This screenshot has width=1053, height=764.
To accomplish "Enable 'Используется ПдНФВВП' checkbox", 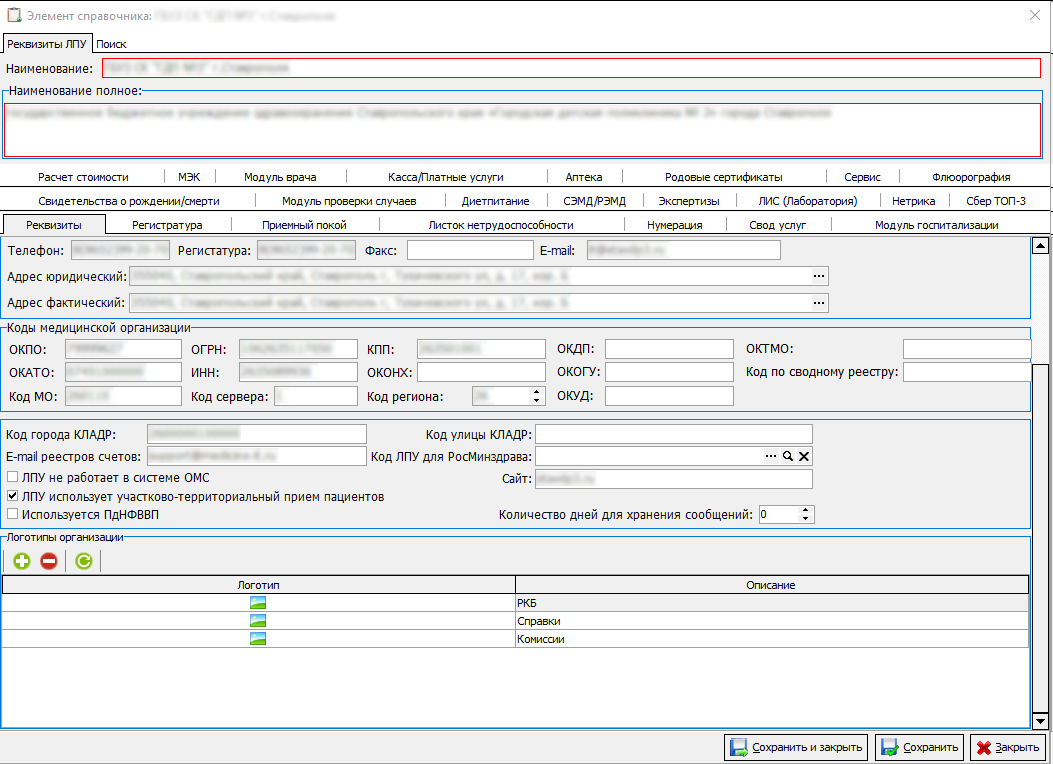I will 12,514.
